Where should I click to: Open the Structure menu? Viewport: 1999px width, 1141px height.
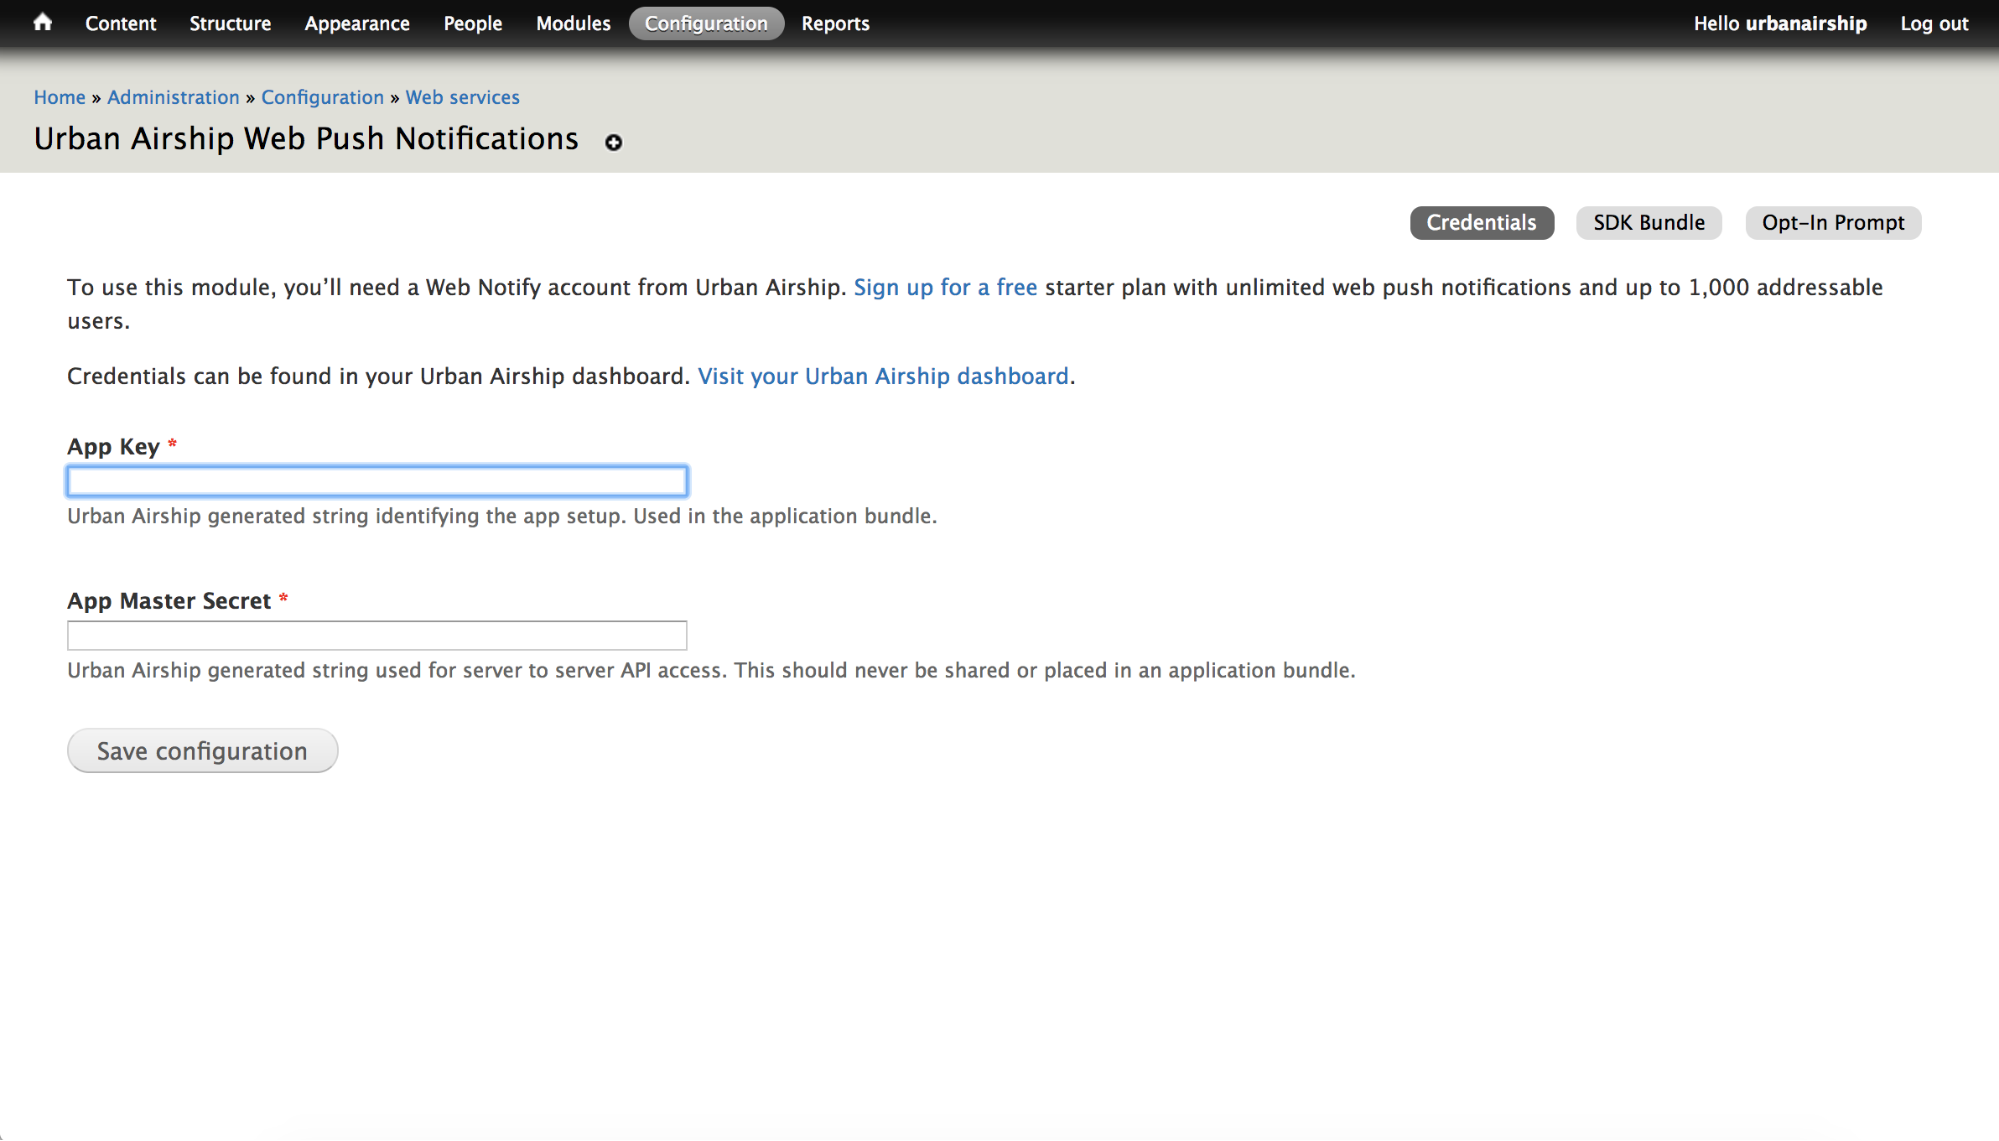click(229, 23)
